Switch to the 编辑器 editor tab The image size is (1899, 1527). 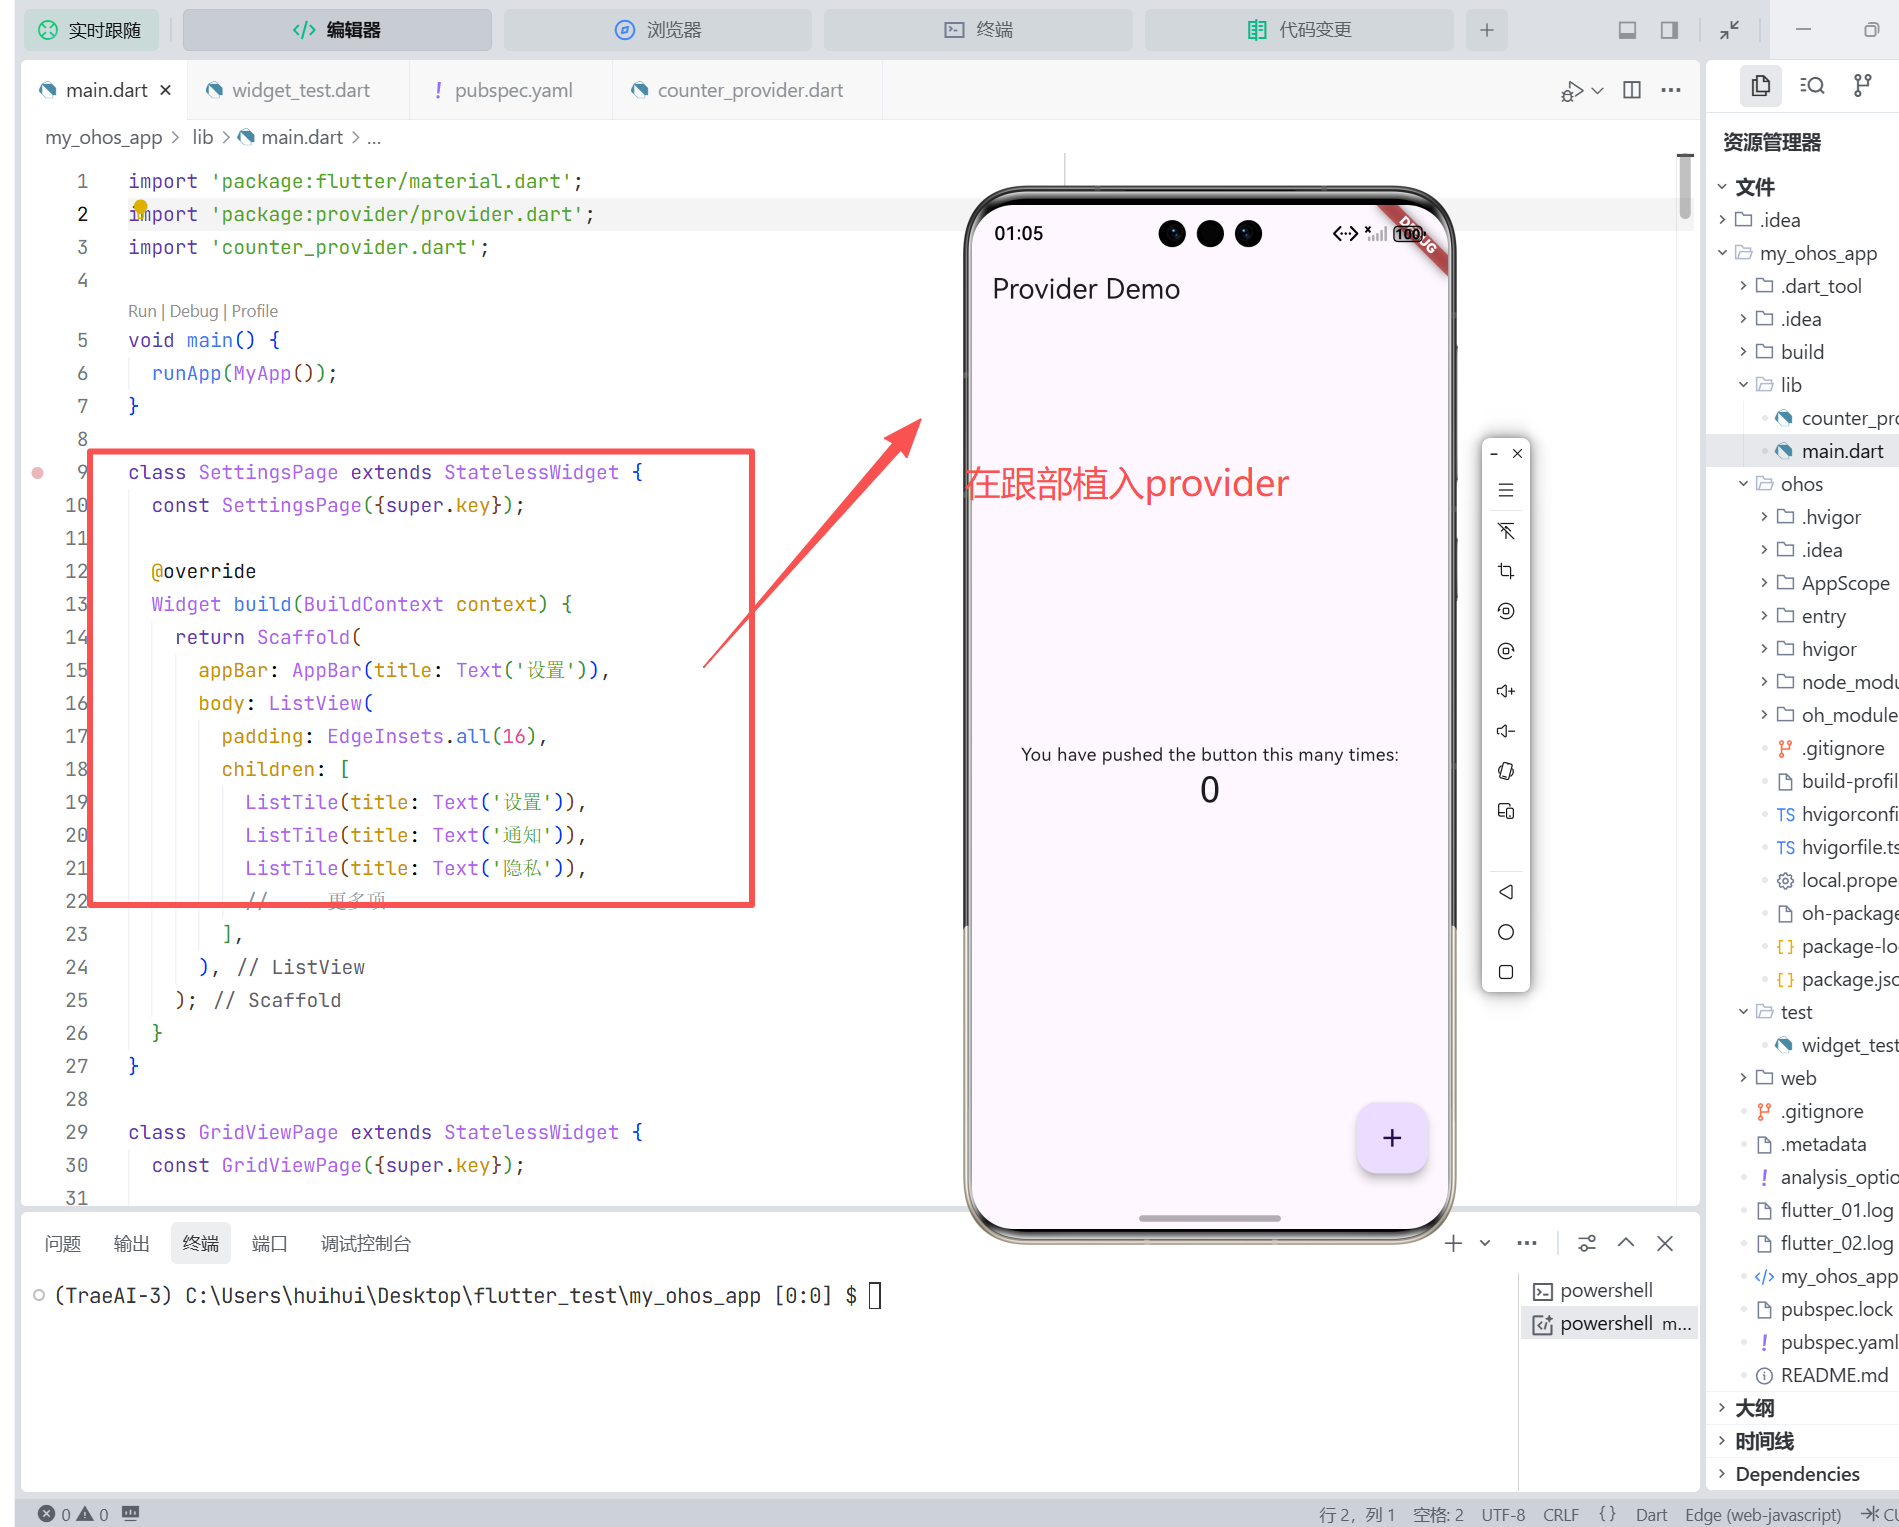coord(337,30)
